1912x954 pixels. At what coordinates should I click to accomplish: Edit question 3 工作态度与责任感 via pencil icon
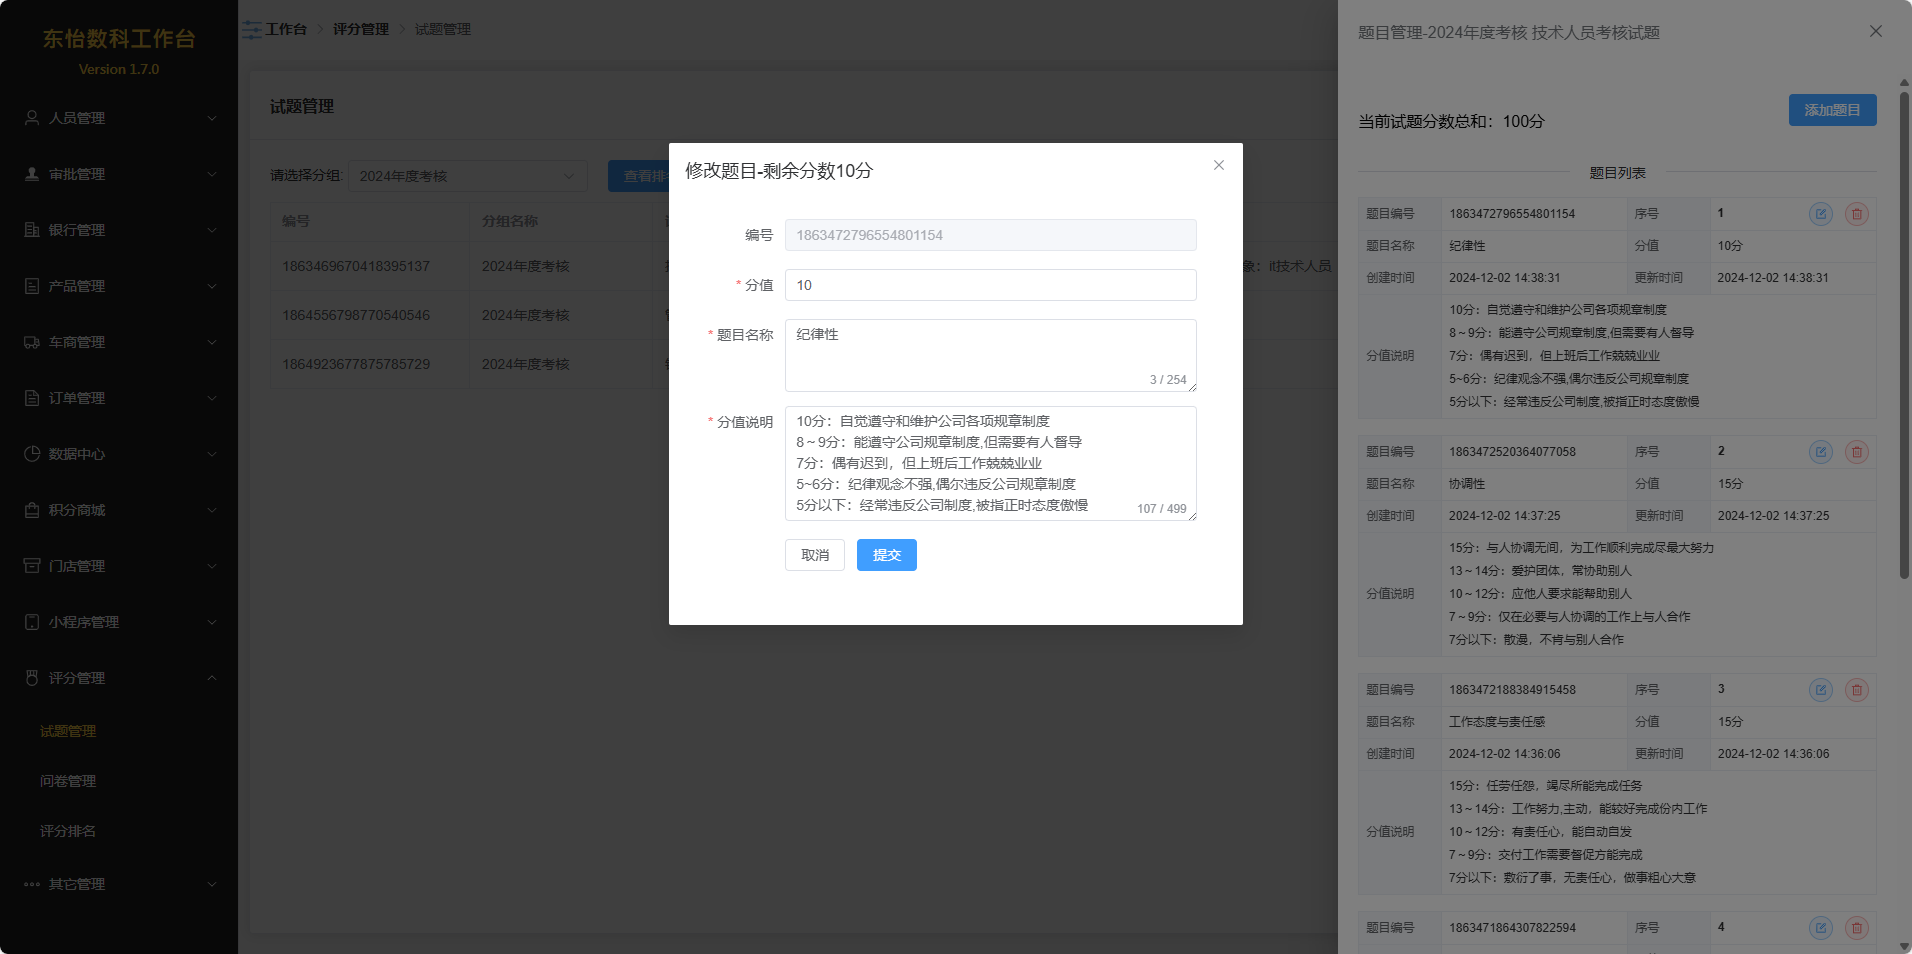tap(1820, 690)
